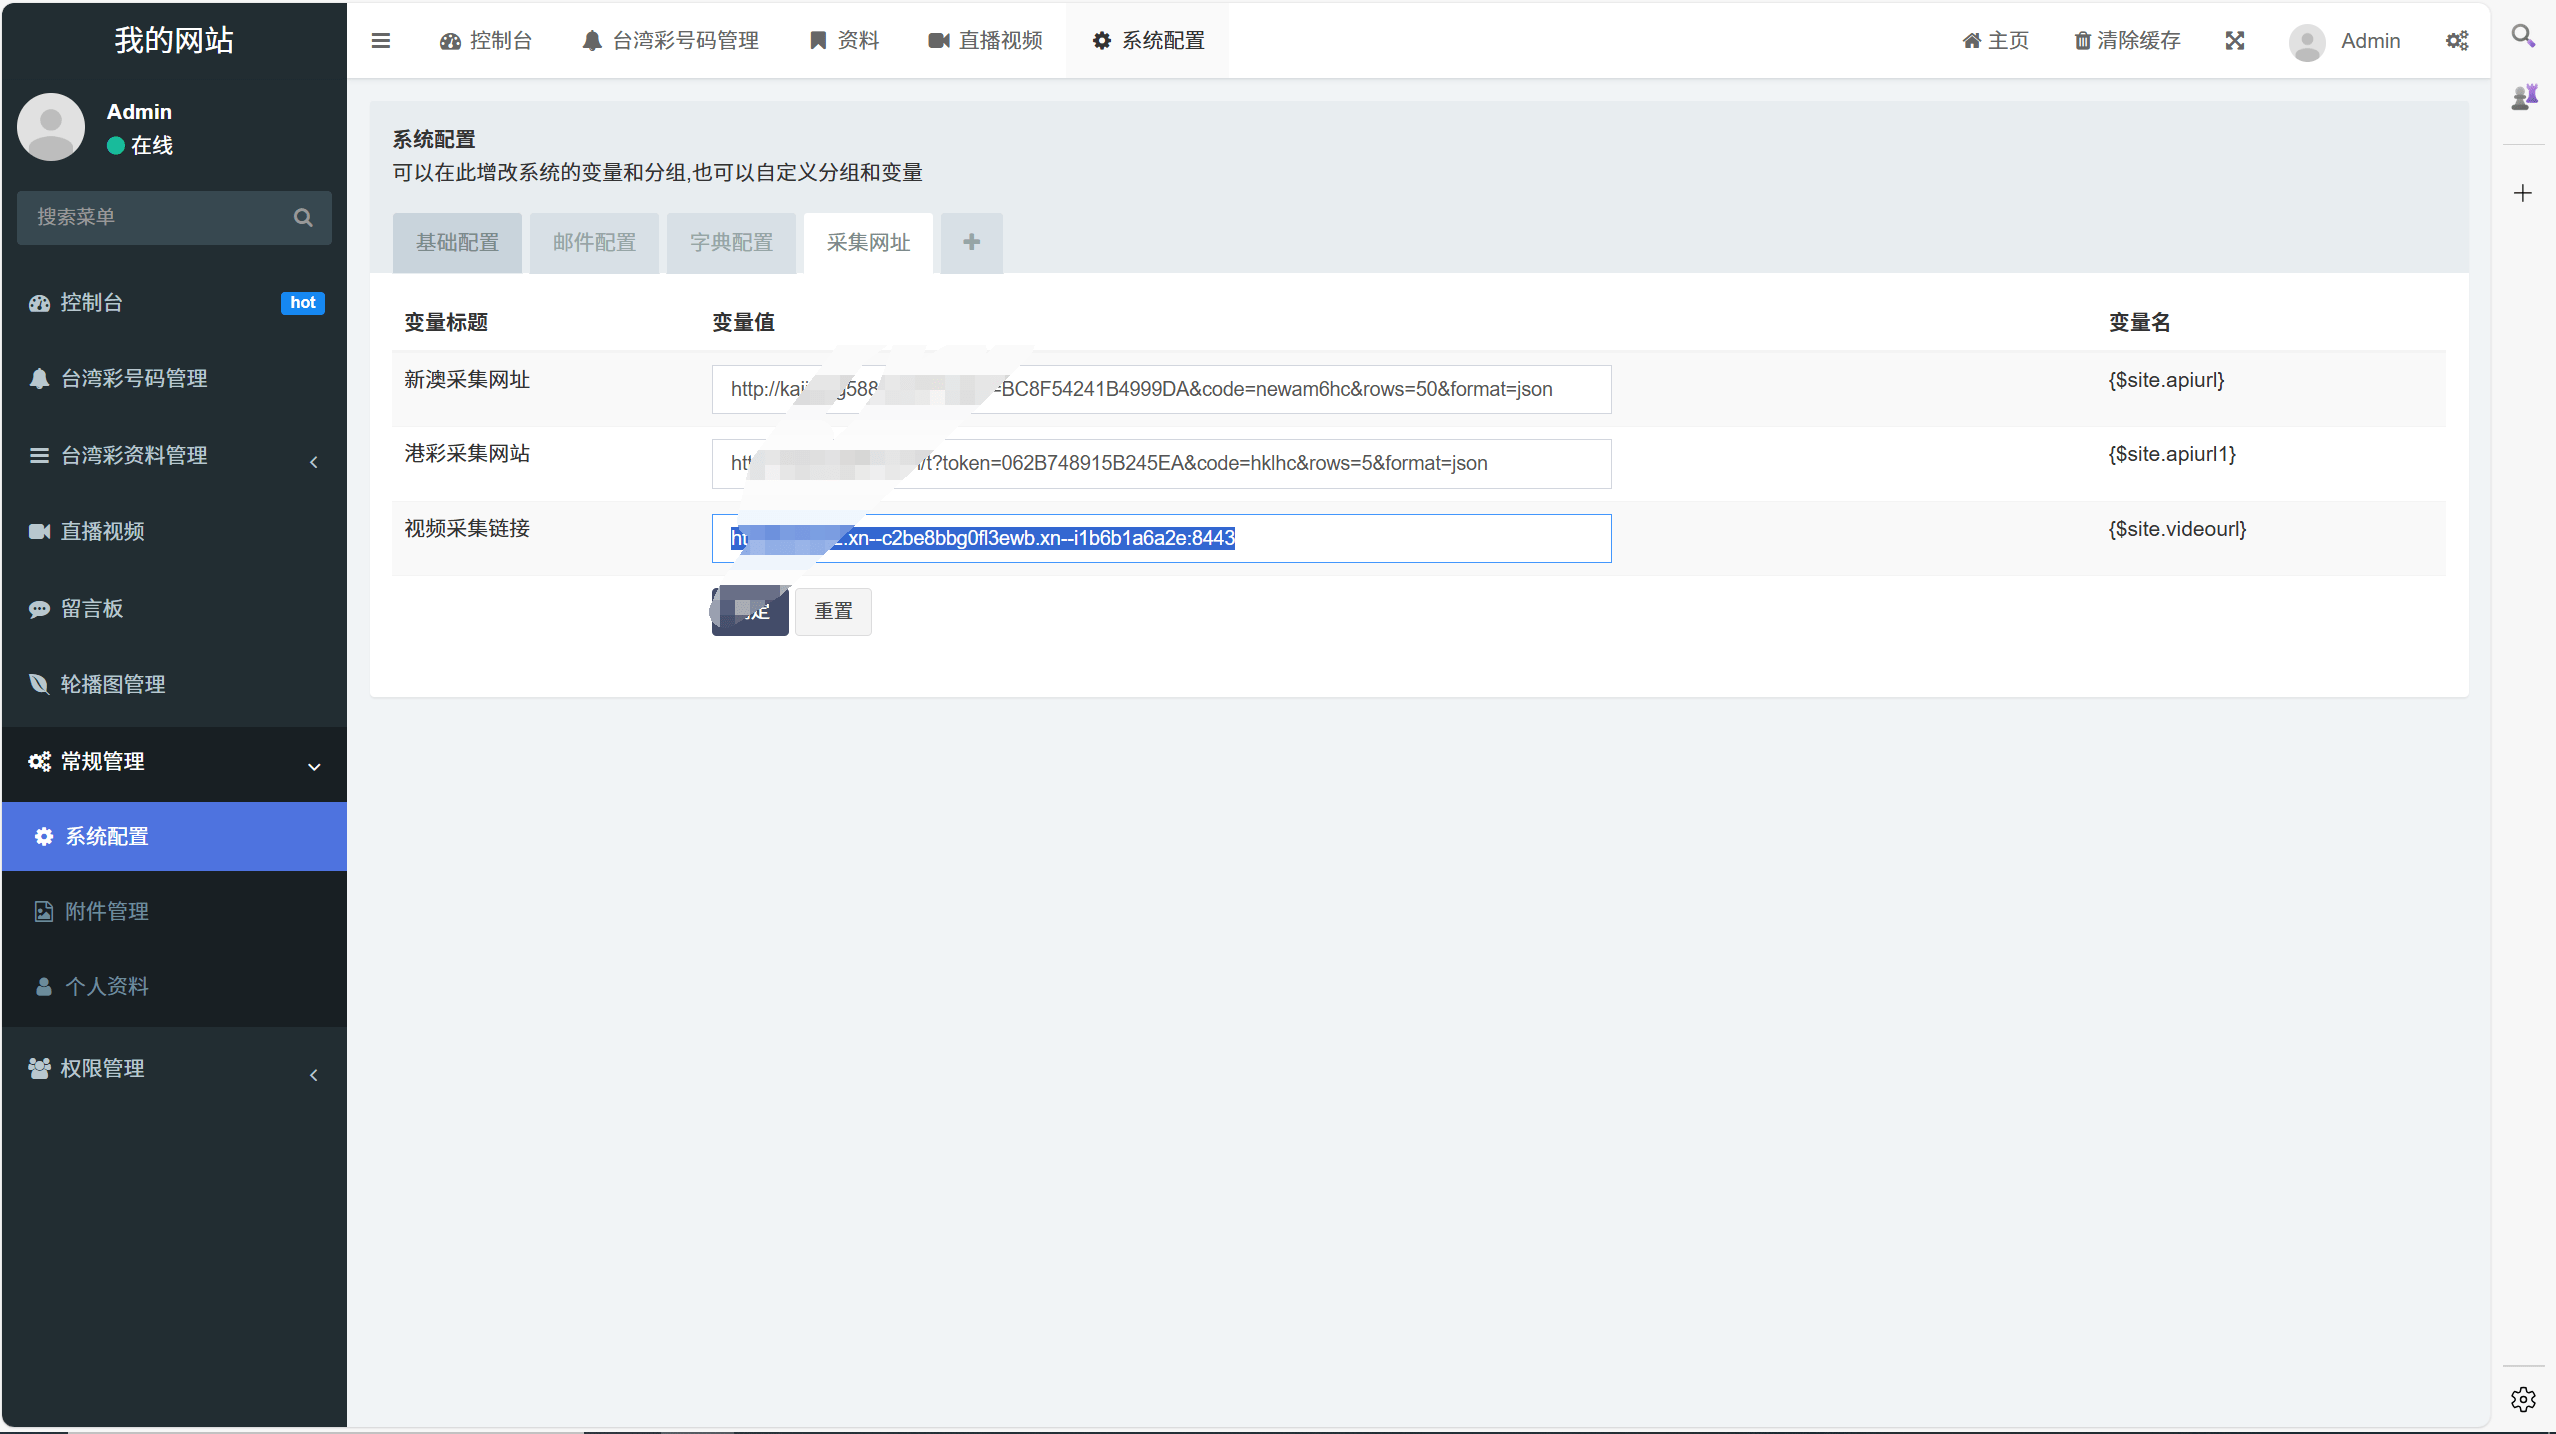Click the browser sidebar search magnifier icon

coord(2523,36)
